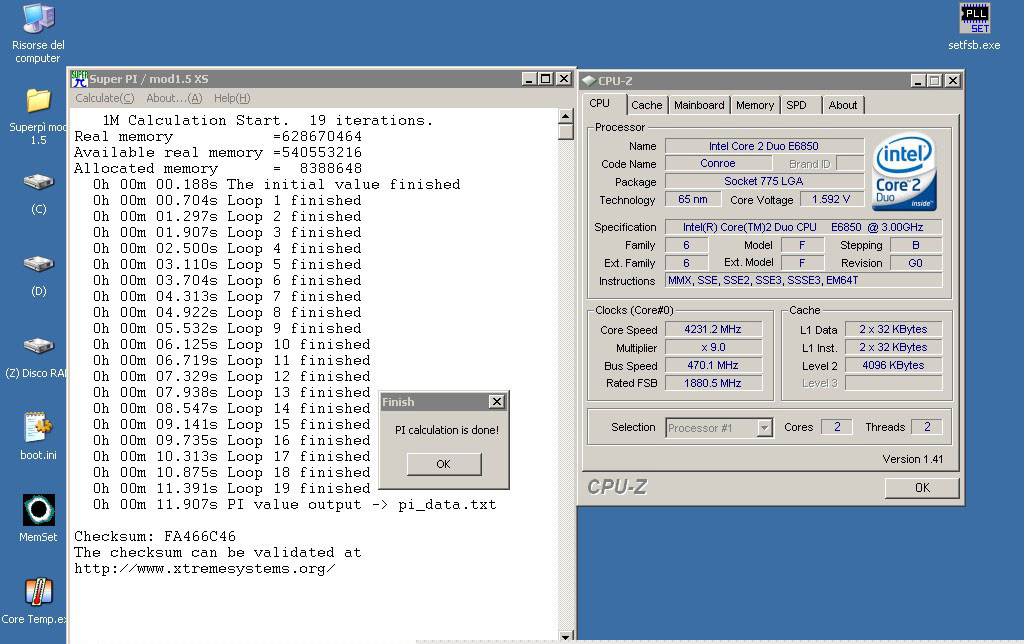Image resolution: width=1024 pixels, height=644 pixels.
Task: Click the Instructions MMX, SSE list field
Action: click(803, 280)
